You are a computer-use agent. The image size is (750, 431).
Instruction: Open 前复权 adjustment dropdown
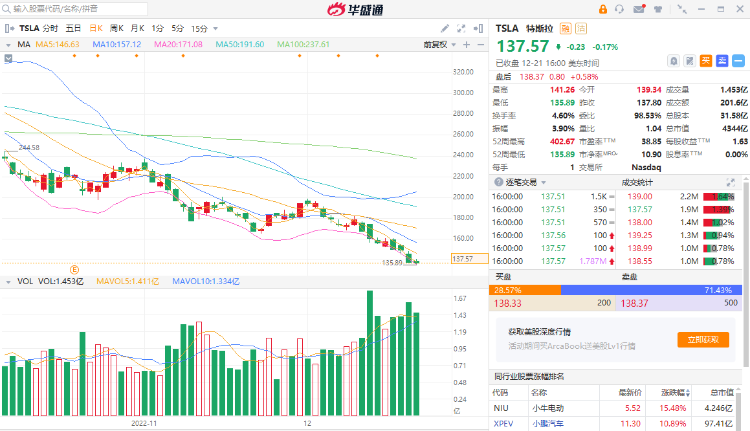pos(440,44)
